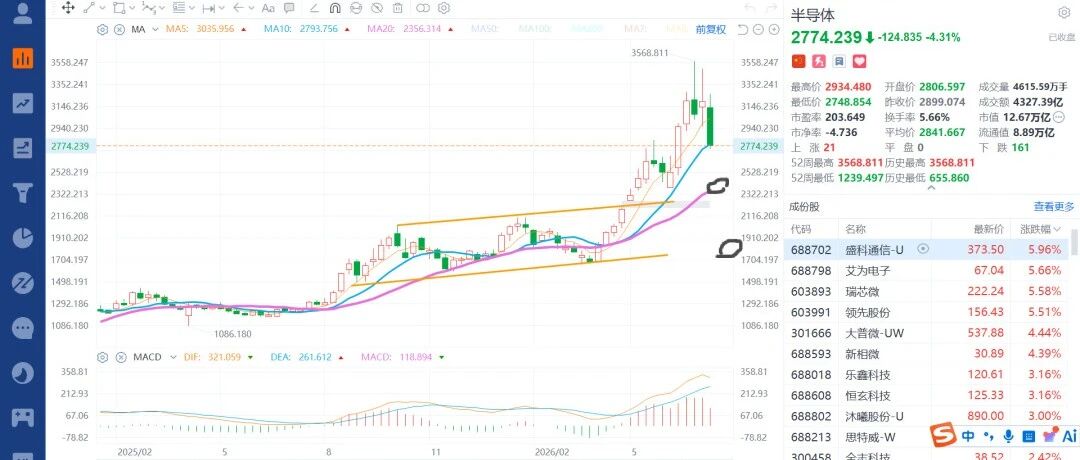
Task: Click the pink lightning icon under price
Action: click(x=818, y=61)
